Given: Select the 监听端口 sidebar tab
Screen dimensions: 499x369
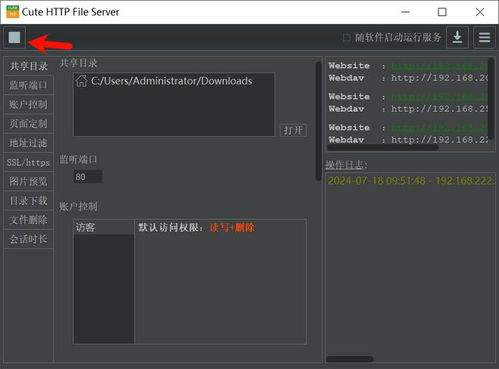Looking at the screenshot, I should [28, 85].
